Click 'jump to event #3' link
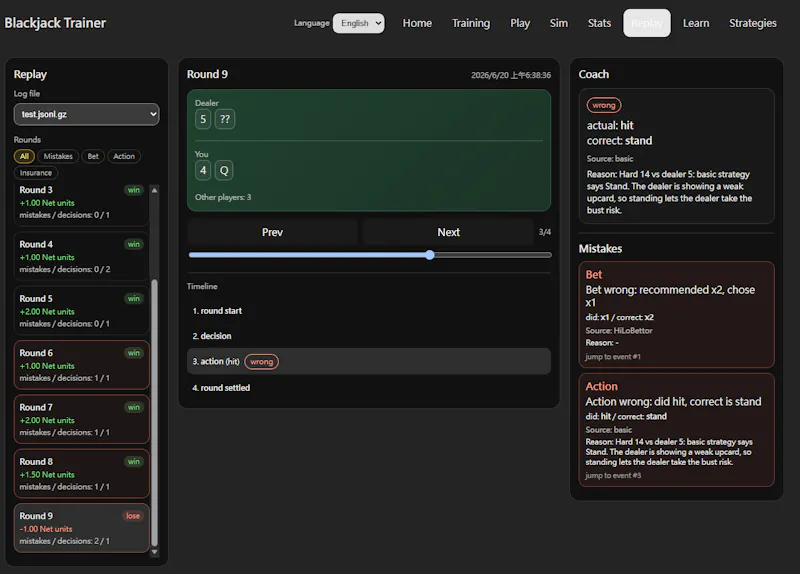Viewport: 800px width, 574px height. coord(613,476)
